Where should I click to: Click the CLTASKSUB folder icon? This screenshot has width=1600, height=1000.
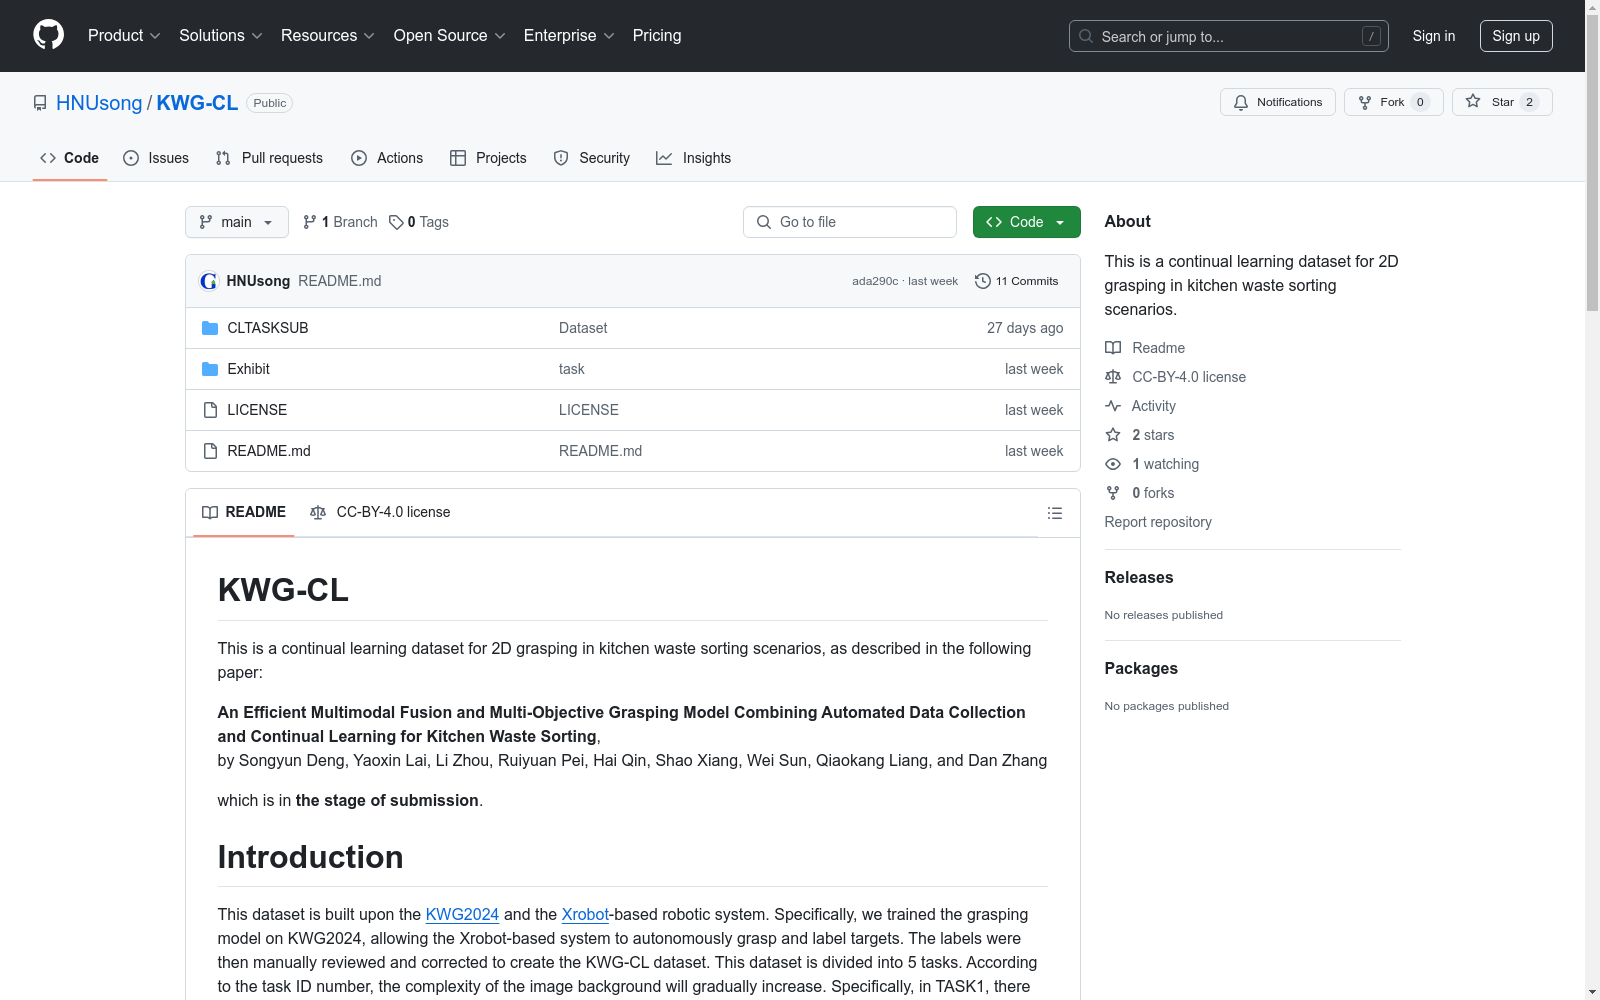(x=210, y=328)
